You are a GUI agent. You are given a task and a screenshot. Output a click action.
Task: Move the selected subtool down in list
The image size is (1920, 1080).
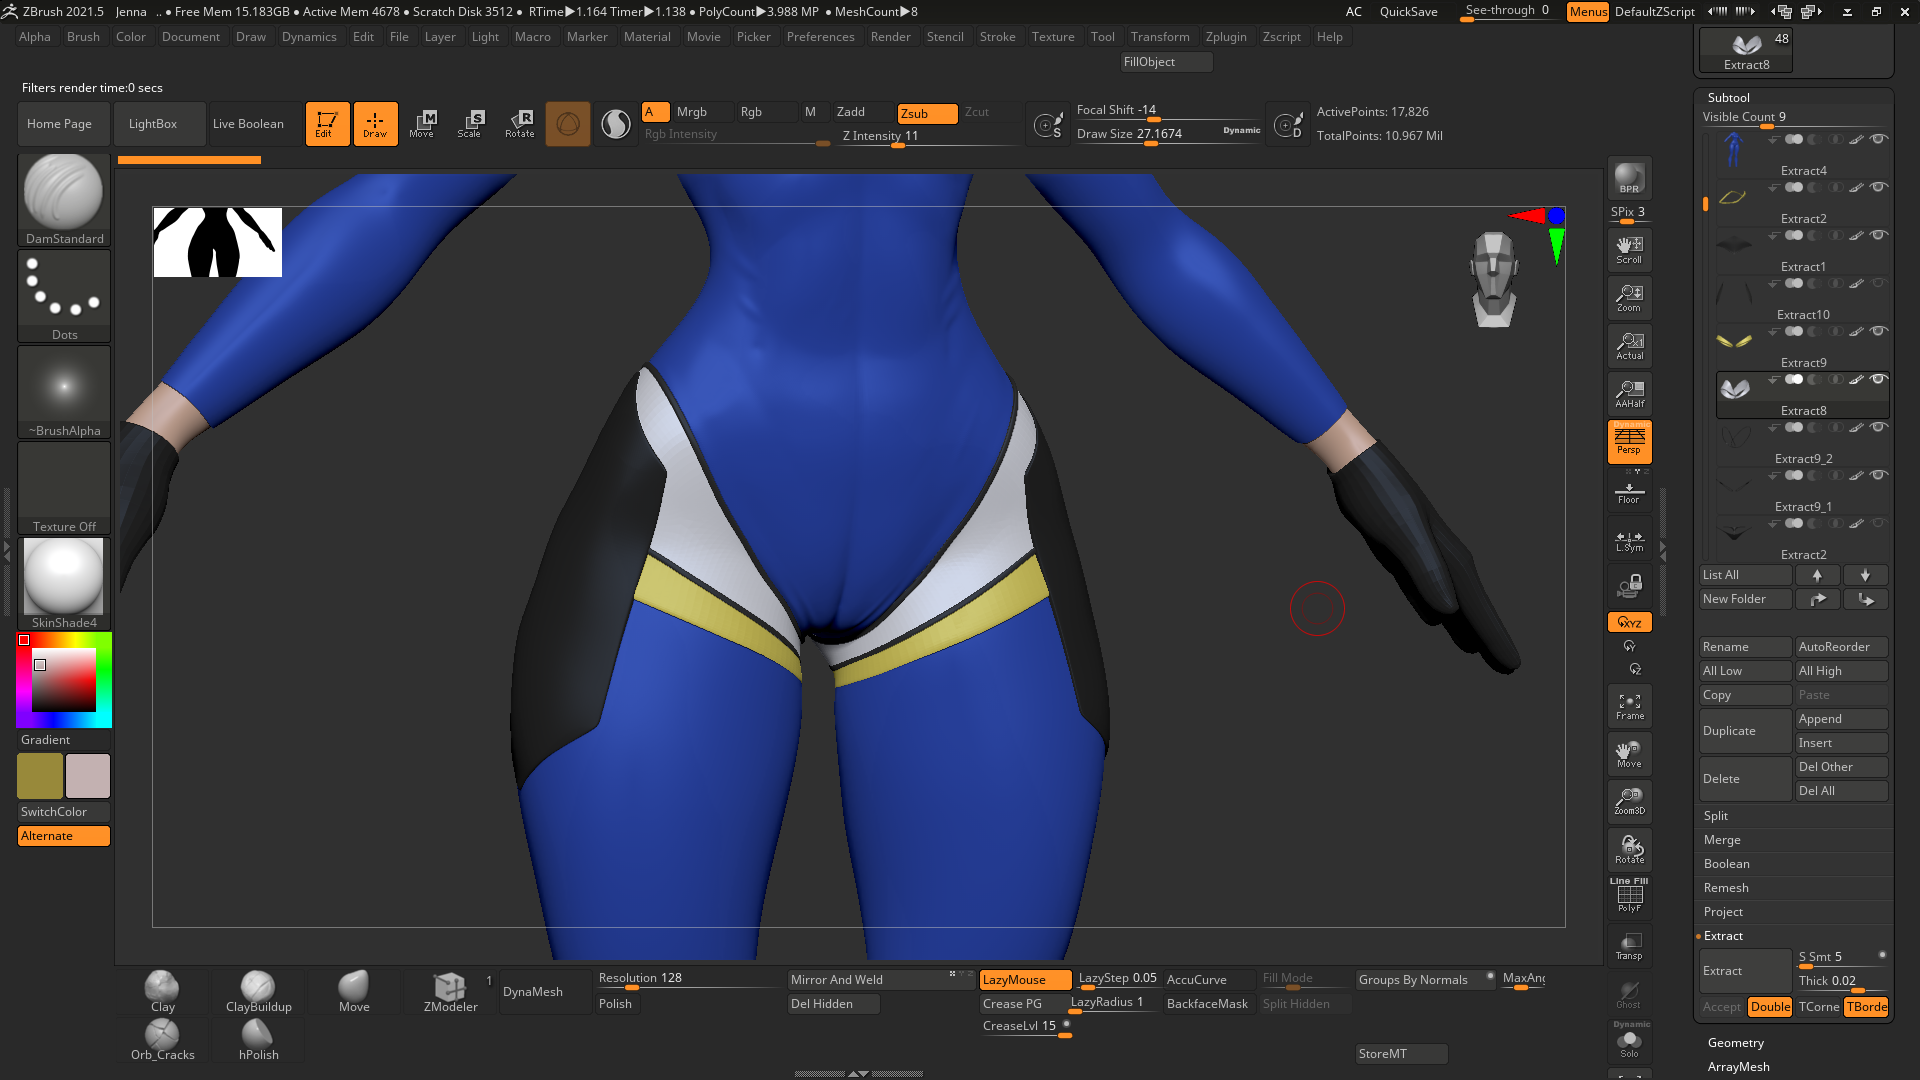tap(1865, 575)
